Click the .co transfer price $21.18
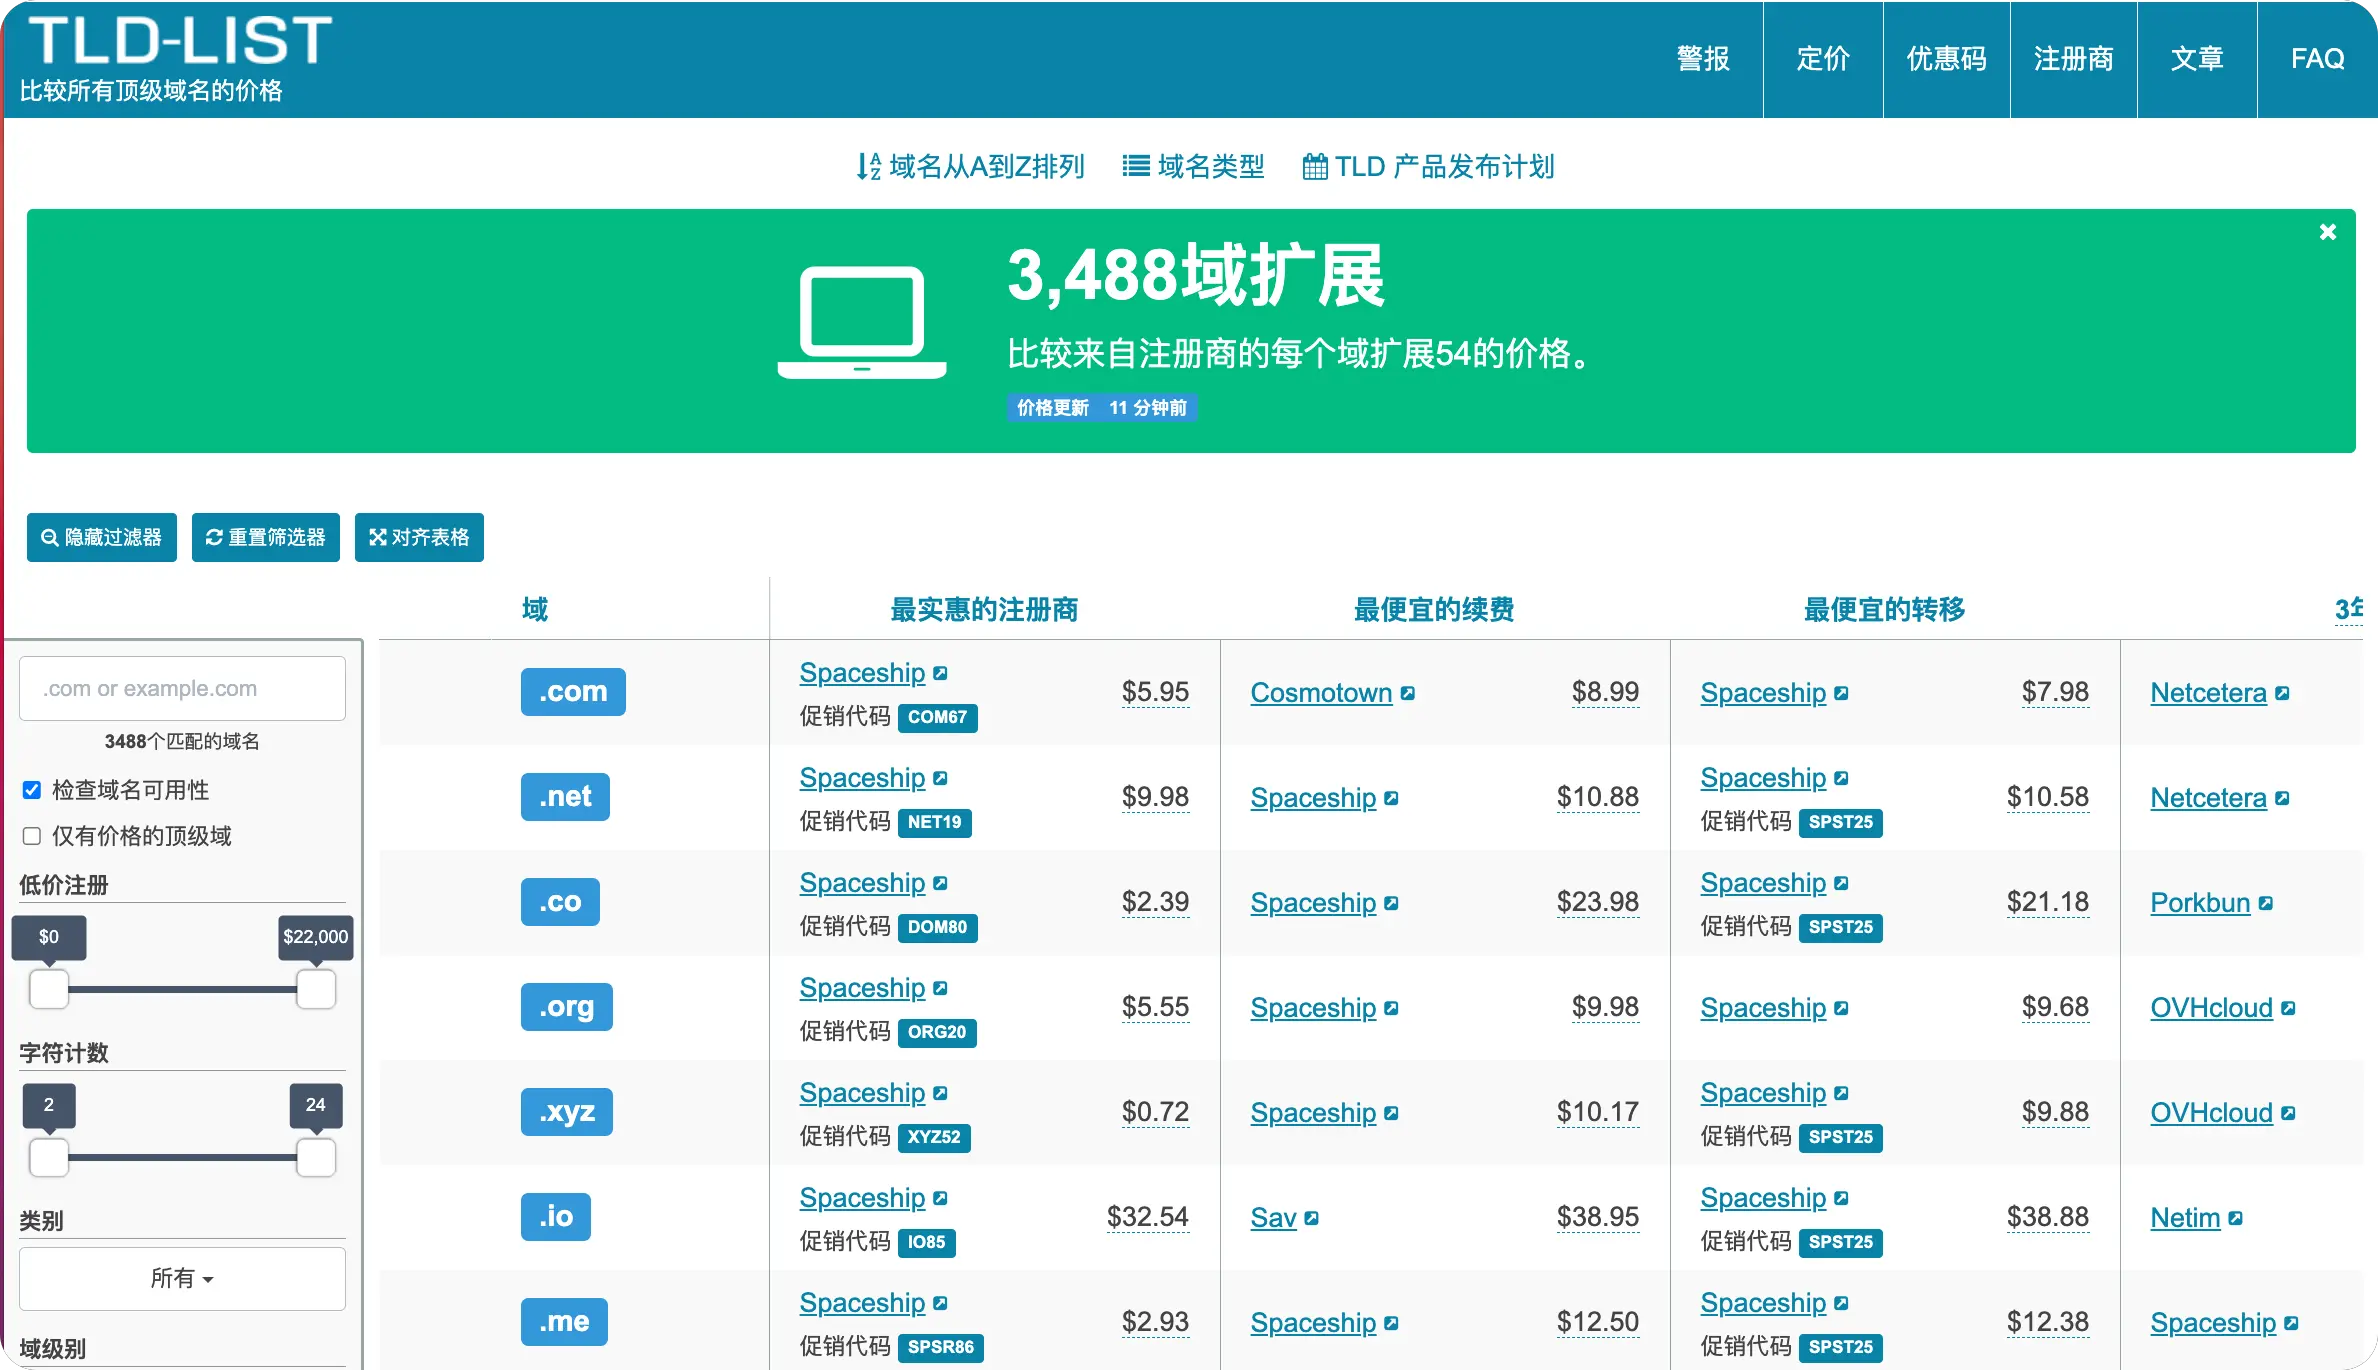This screenshot has height=1370, width=2378. [2047, 902]
